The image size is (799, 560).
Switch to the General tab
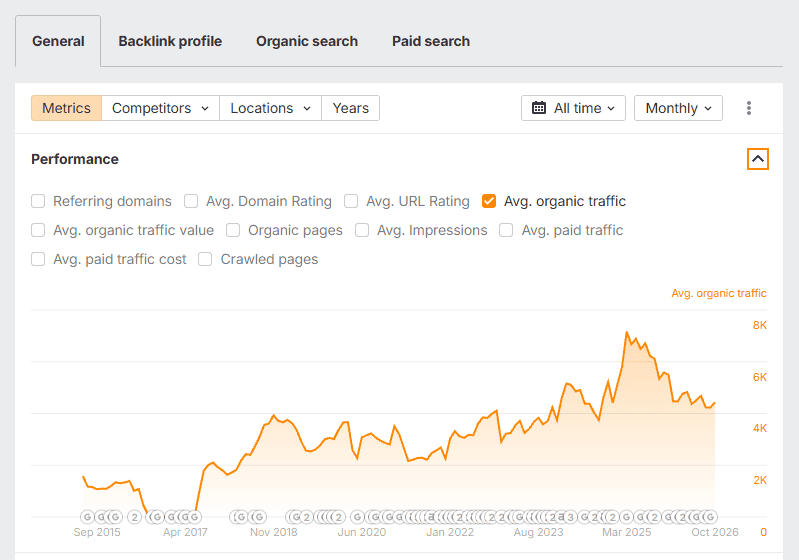pos(58,41)
